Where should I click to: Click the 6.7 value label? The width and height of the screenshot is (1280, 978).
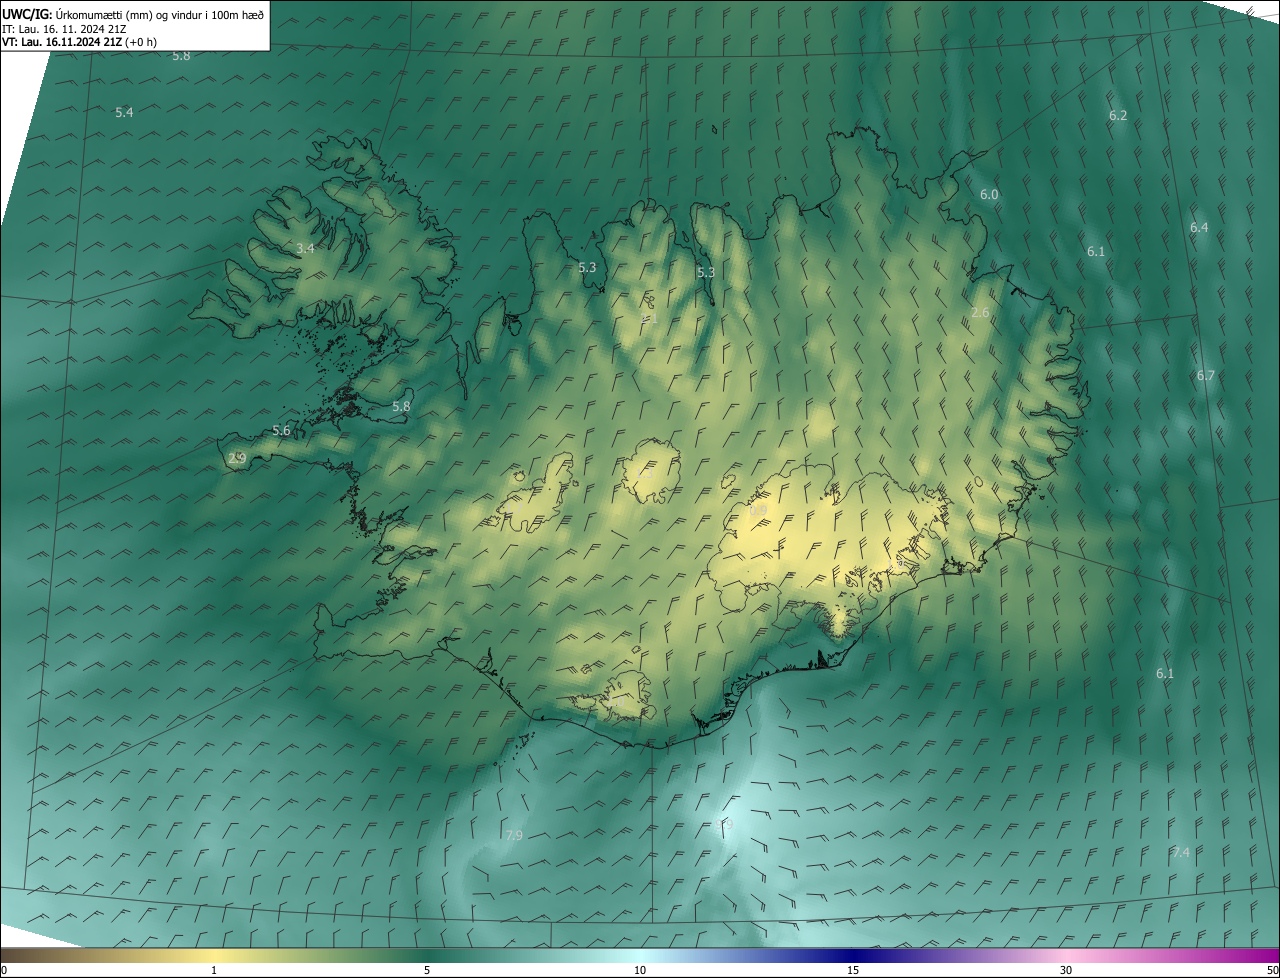point(1205,376)
